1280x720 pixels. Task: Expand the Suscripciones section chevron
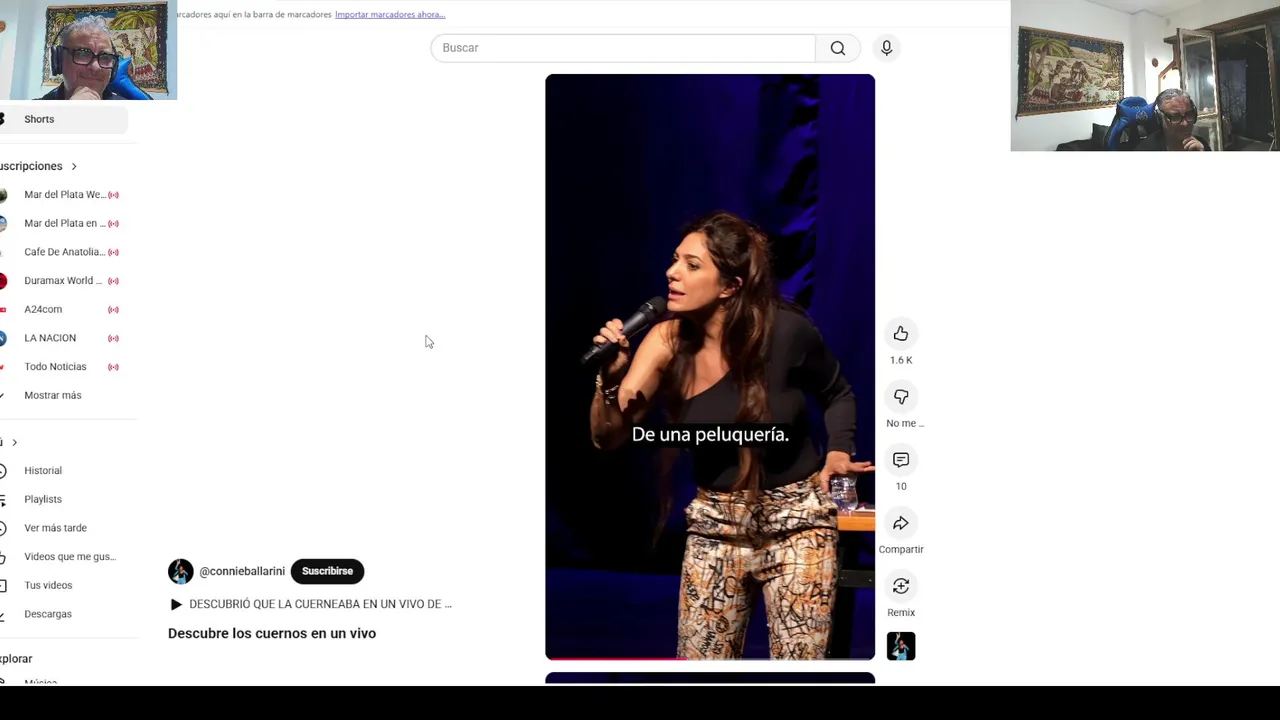pyautogui.click(x=74, y=166)
